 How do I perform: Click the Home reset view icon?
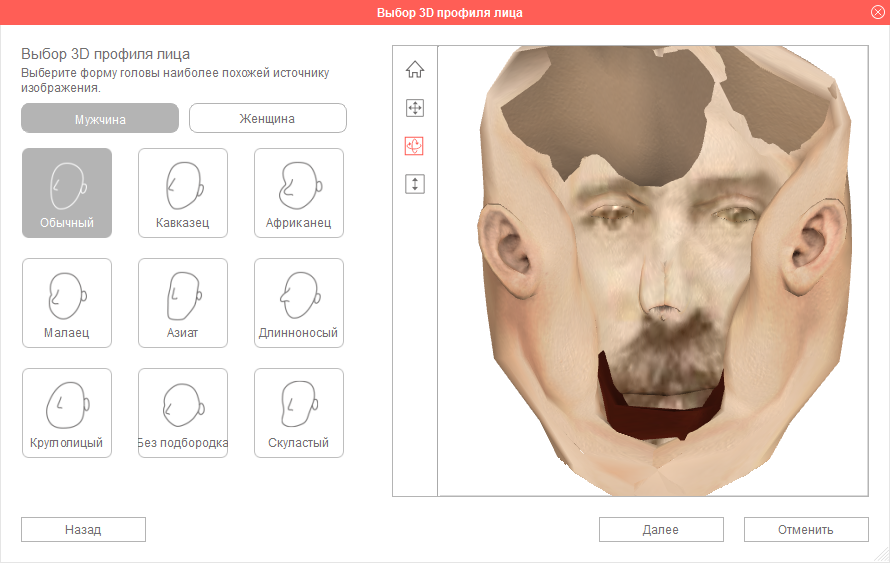tap(415, 69)
